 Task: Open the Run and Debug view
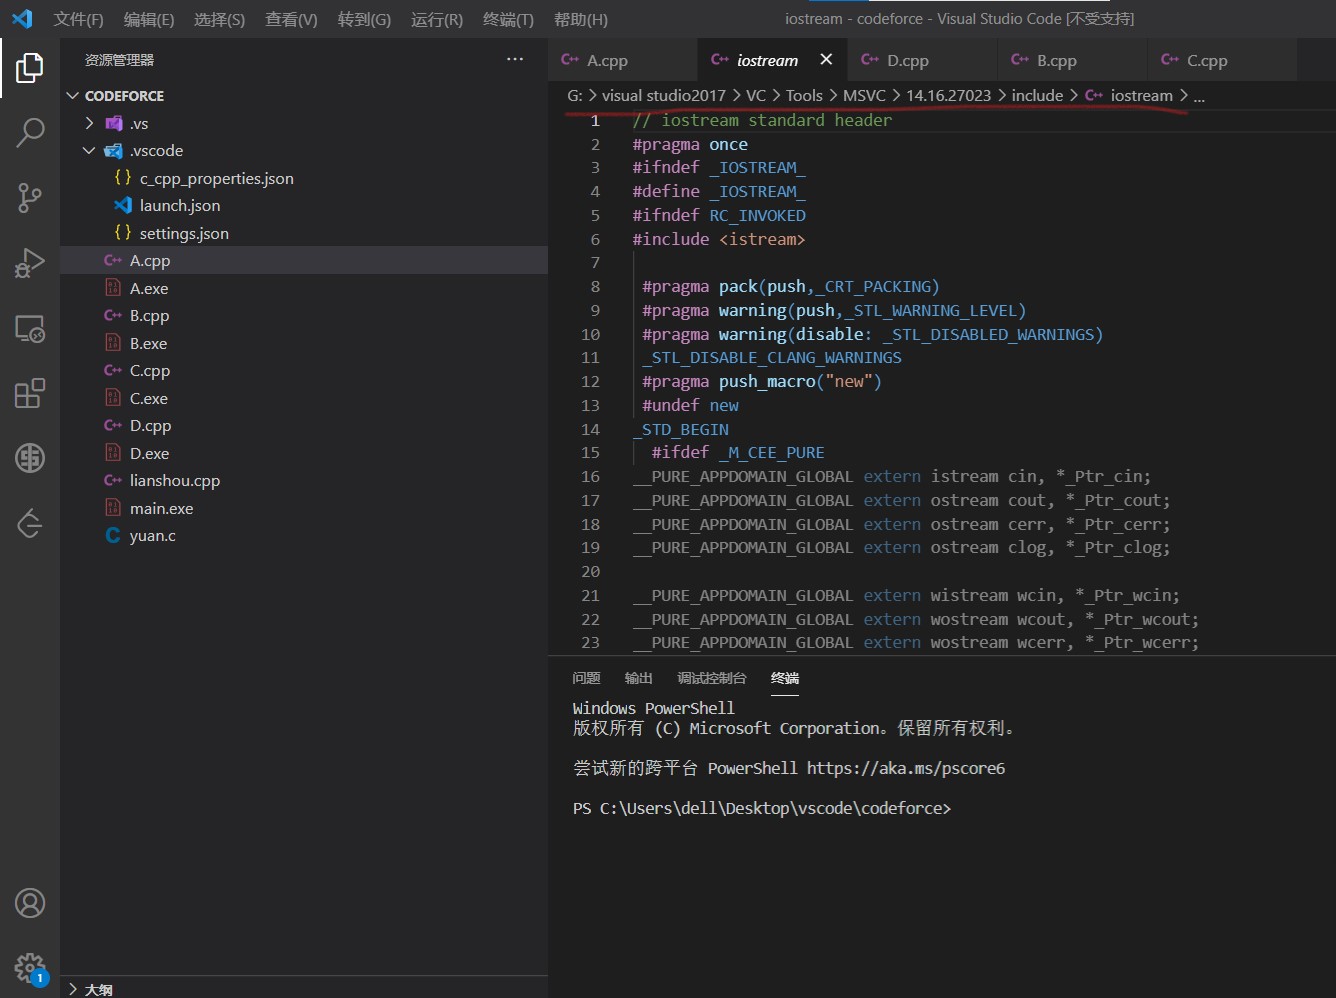[x=30, y=263]
